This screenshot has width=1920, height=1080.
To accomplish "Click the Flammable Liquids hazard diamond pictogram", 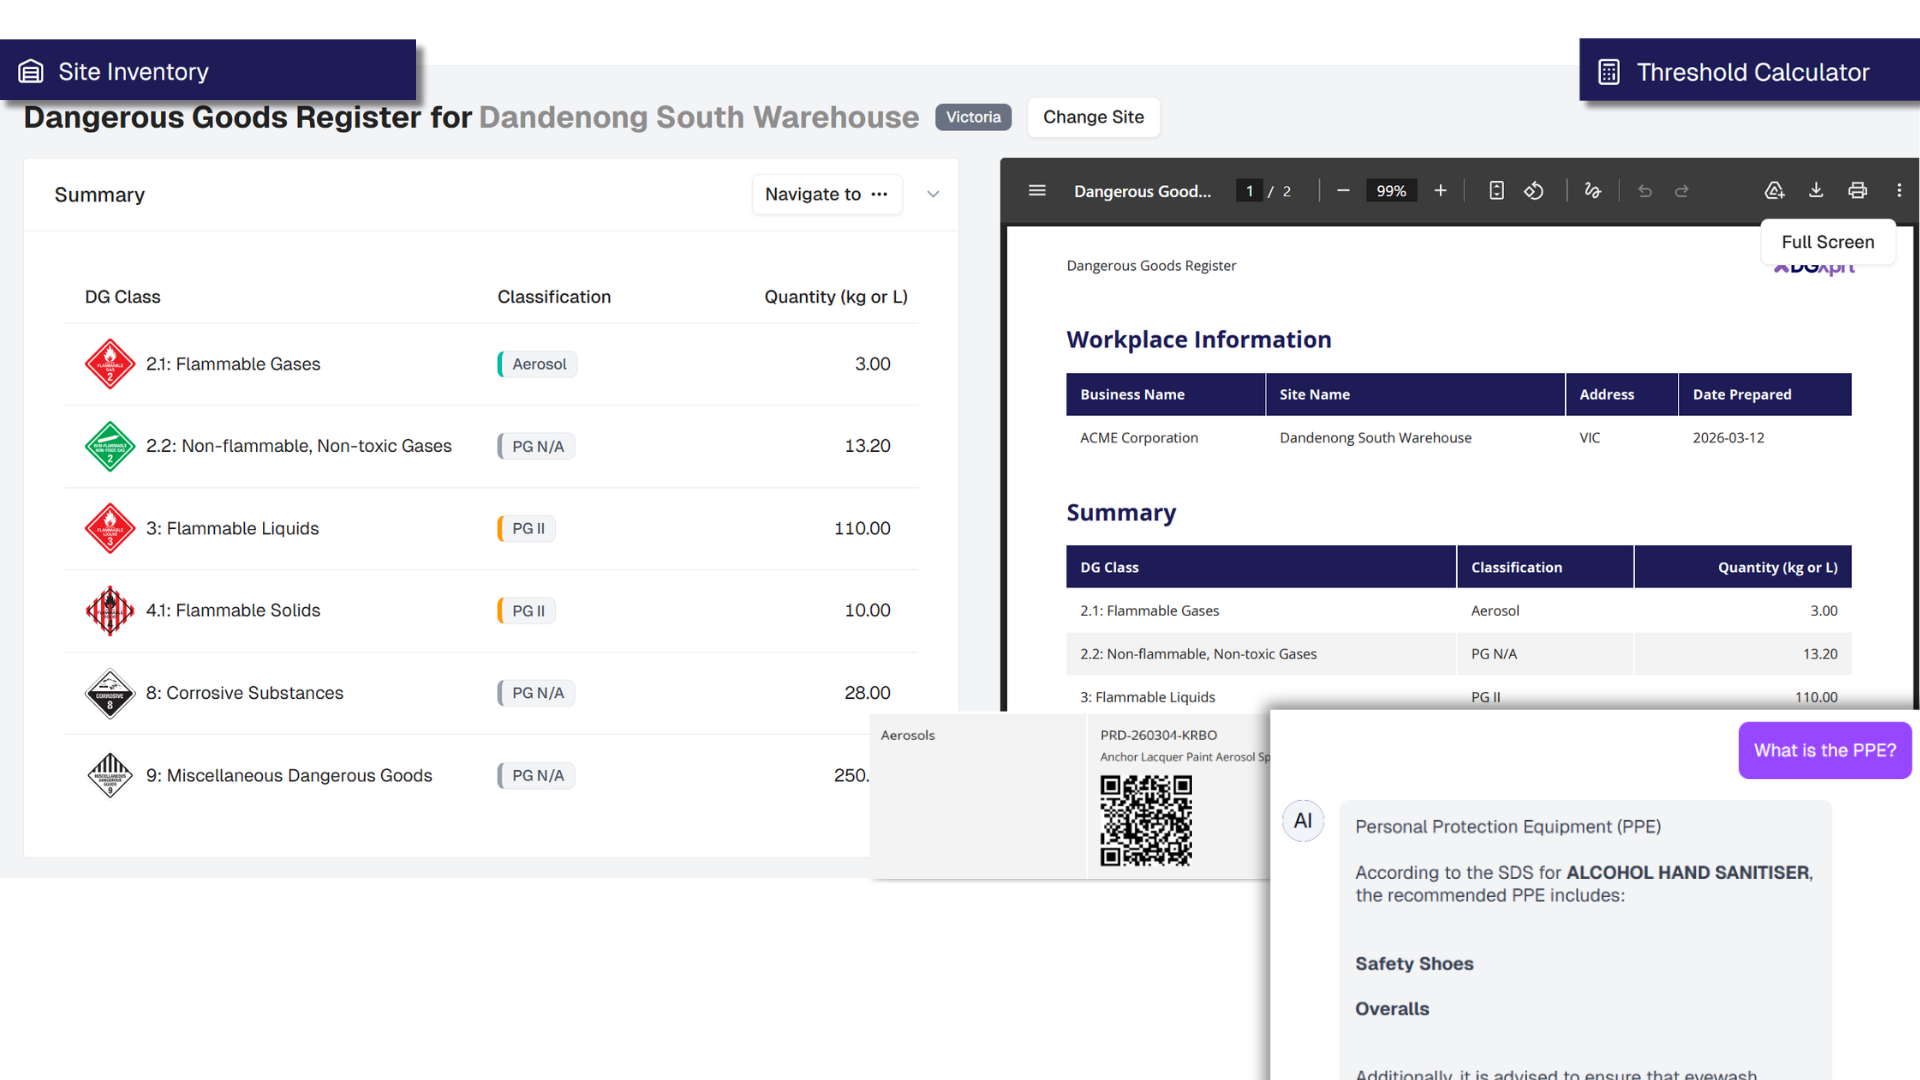I will (110, 528).
